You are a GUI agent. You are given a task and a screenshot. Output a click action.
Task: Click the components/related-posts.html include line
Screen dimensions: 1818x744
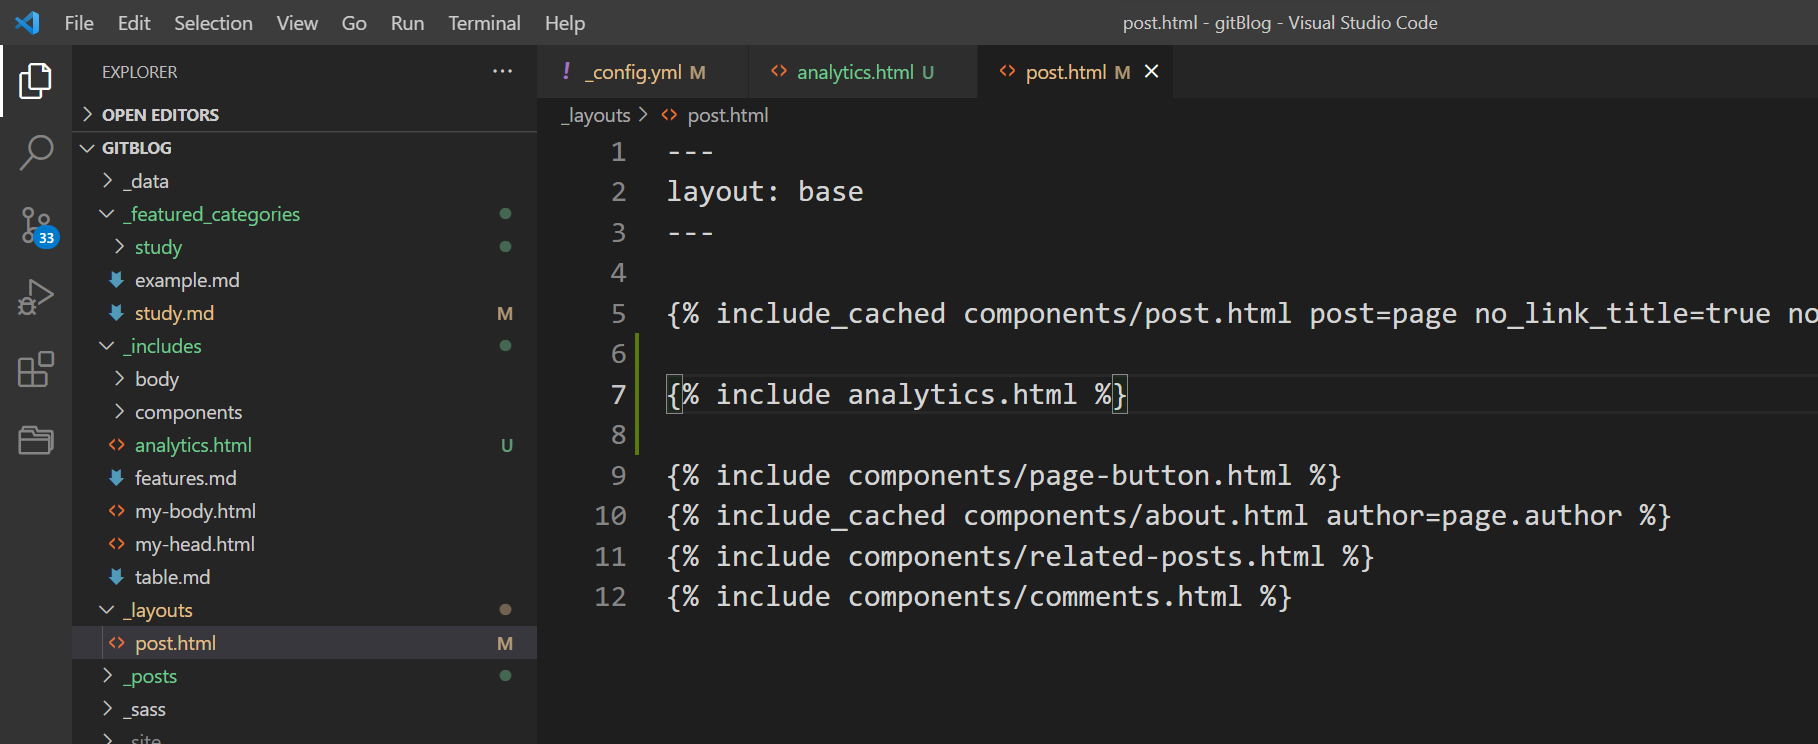pyautogui.click(x=1020, y=556)
